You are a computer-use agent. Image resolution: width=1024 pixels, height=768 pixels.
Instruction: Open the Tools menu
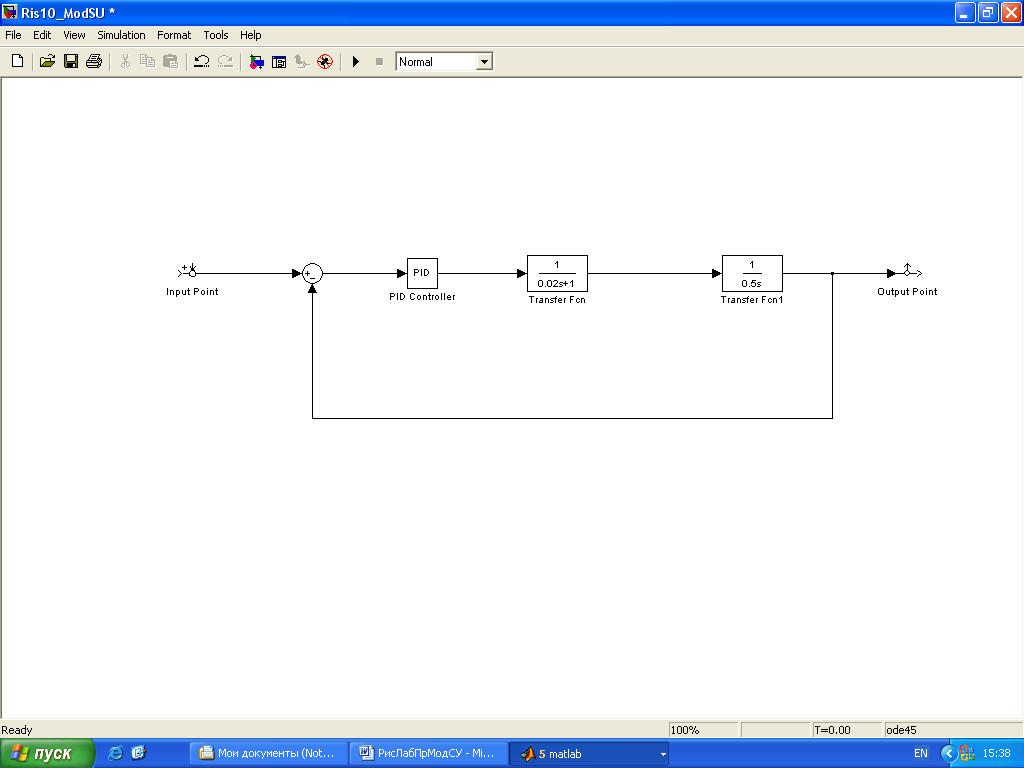coord(216,35)
